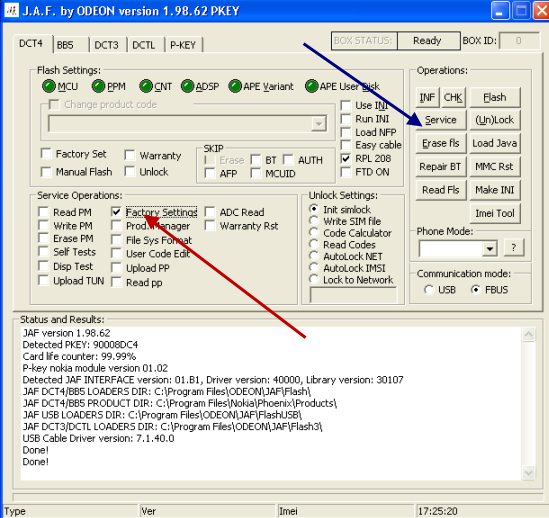Uncheck the Factory Settings checkbox
This screenshot has height=518, width=549.
[x=116, y=212]
